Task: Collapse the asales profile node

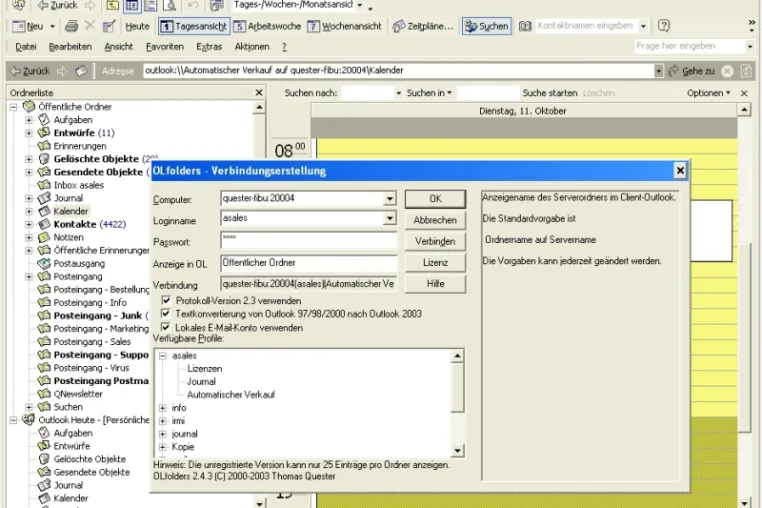Action: click(163, 356)
